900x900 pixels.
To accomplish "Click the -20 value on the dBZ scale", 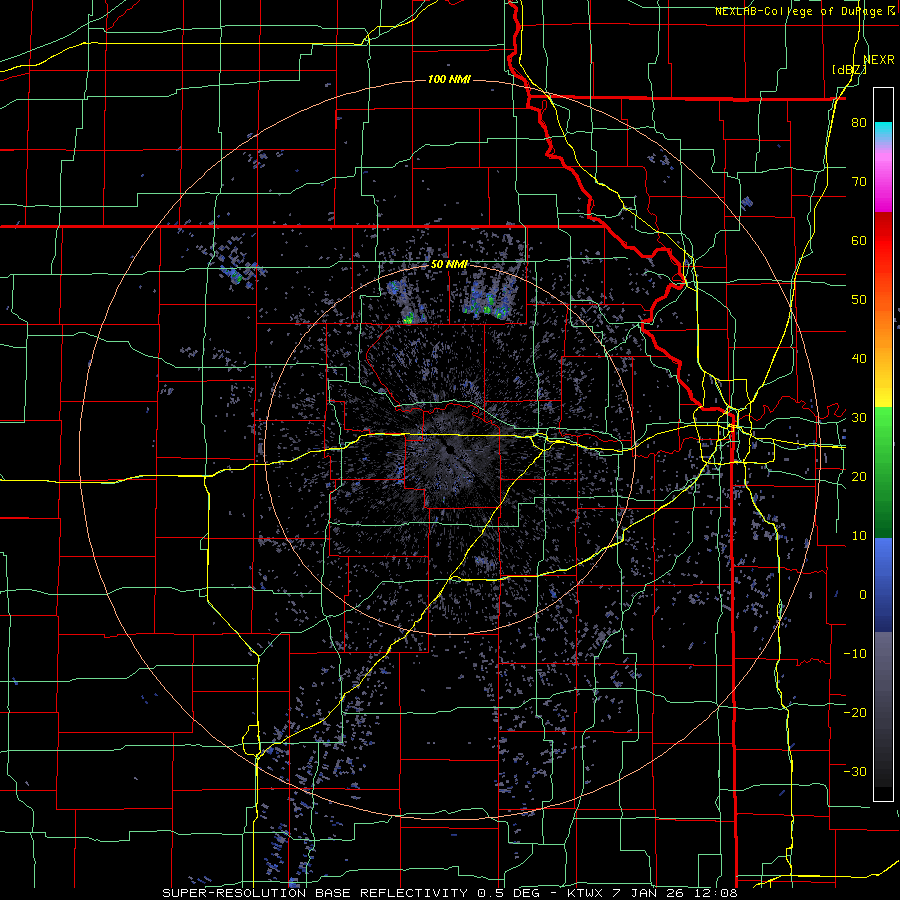I will tap(855, 712).
